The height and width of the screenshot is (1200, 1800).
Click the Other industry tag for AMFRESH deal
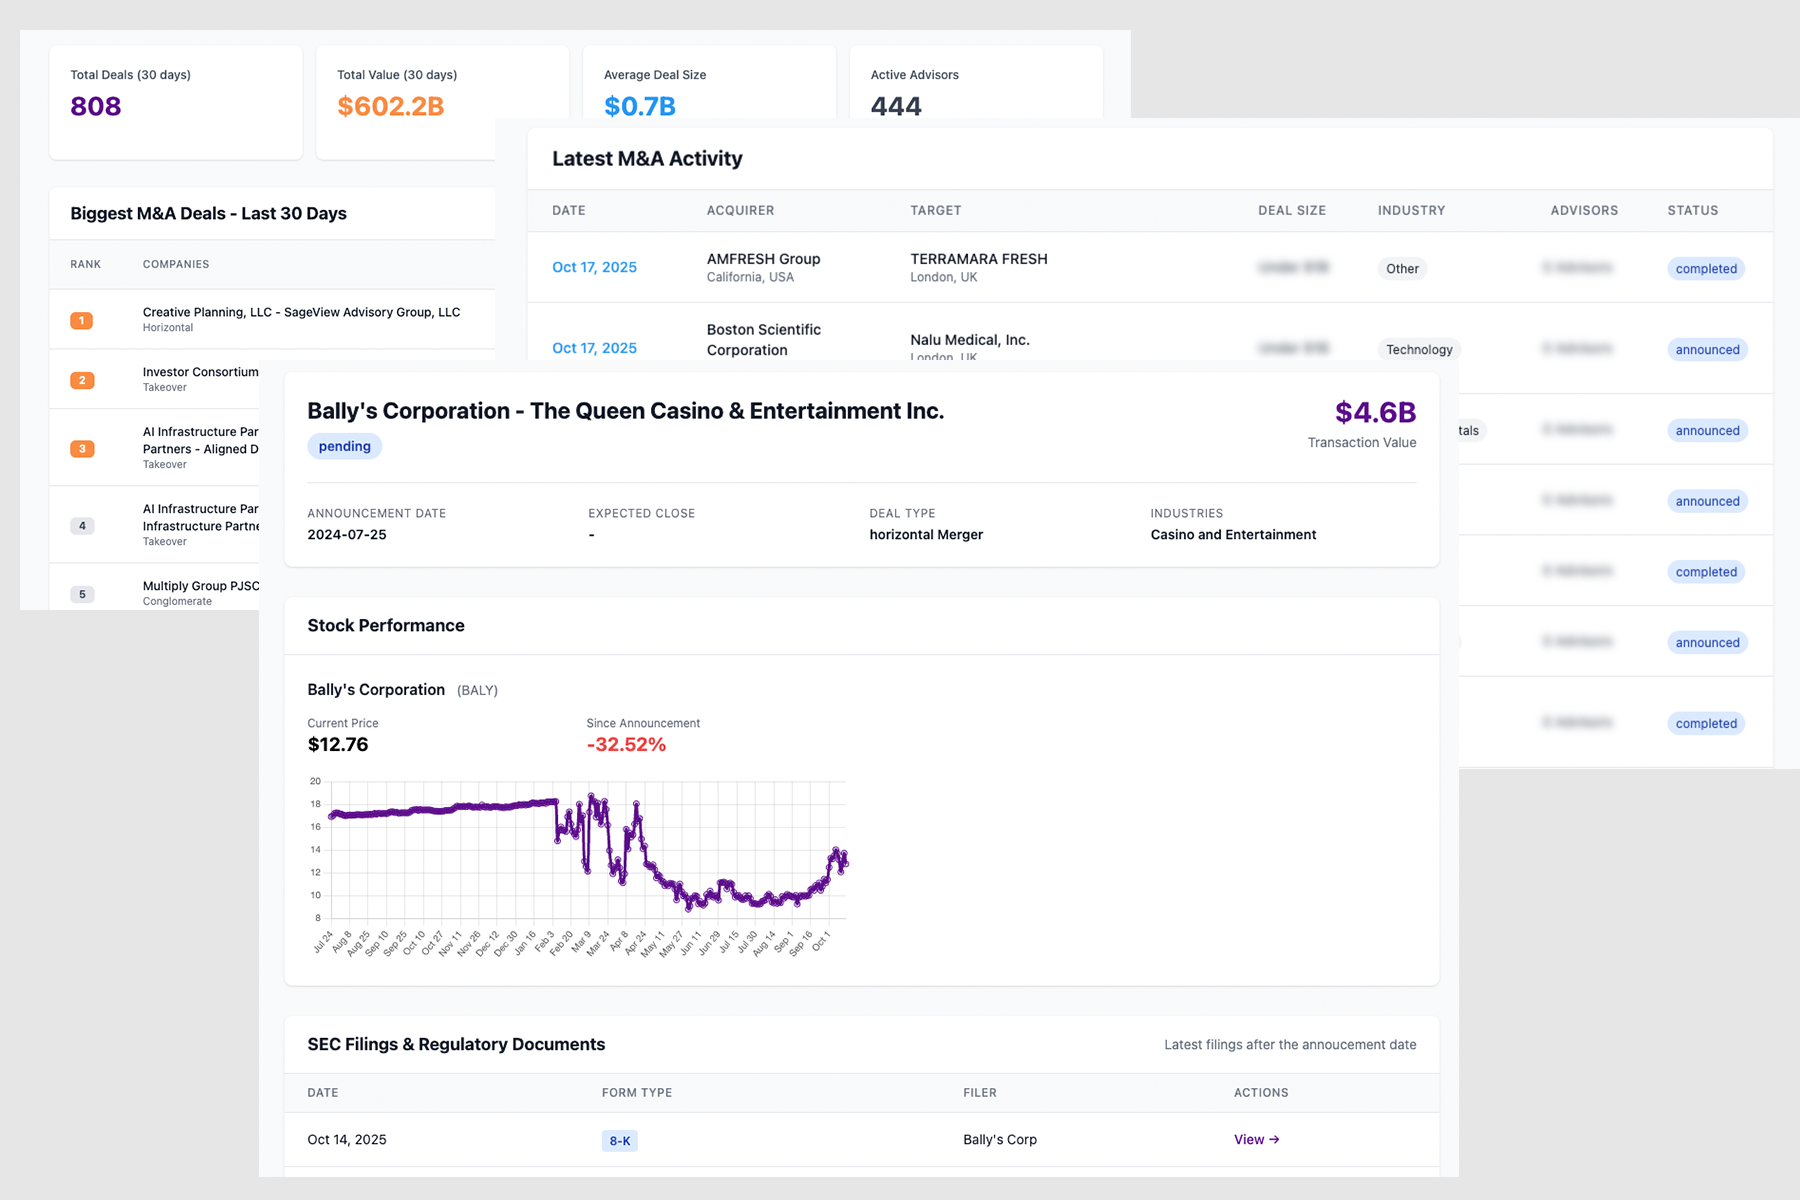(1402, 268)
